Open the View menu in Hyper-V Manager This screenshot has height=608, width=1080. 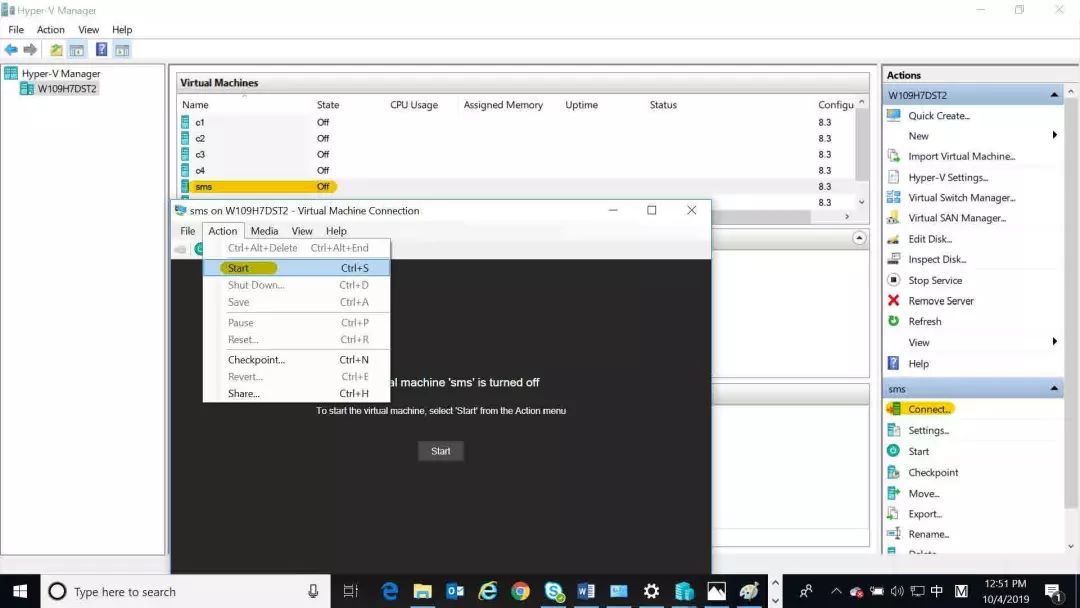pos(88,30)
